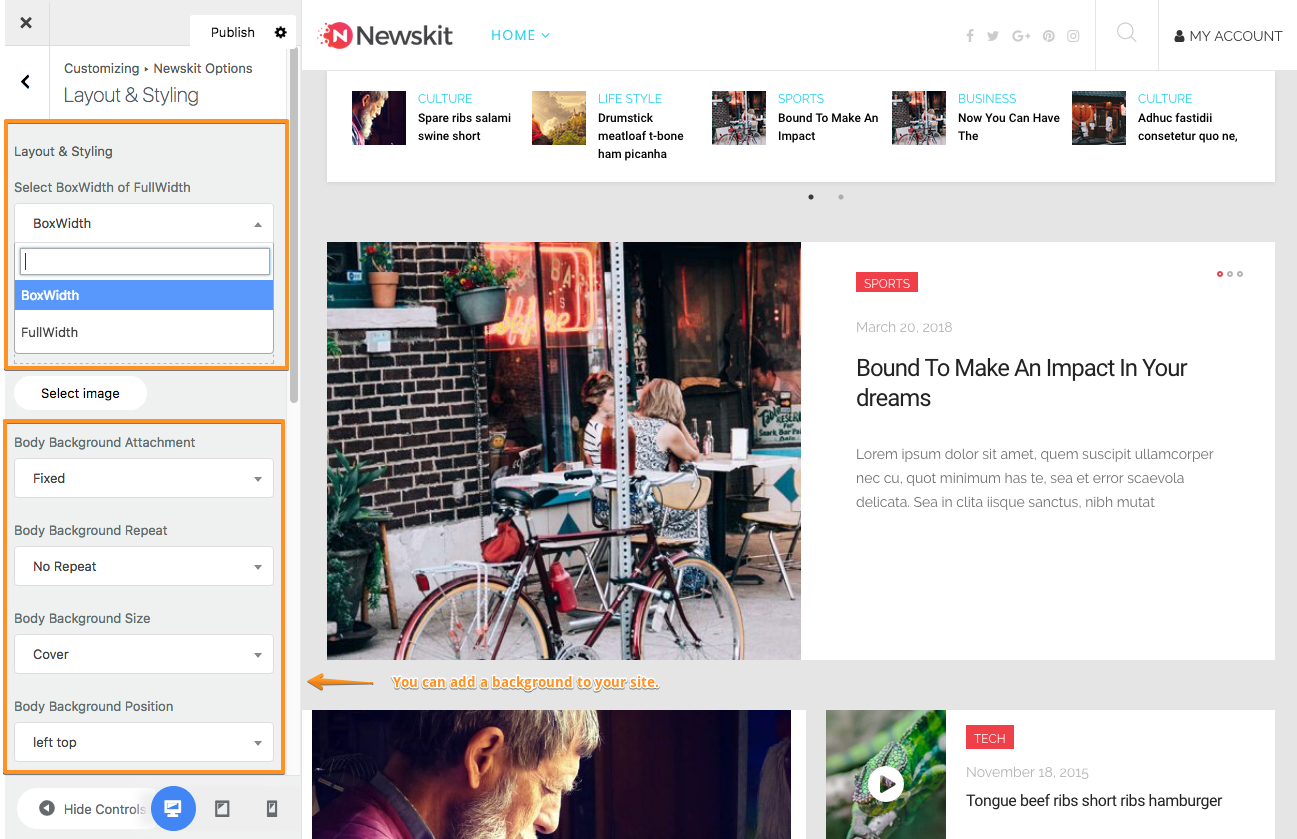Choose the FullWidth option in list
The image size is (1297, 839).
point(144,332)
